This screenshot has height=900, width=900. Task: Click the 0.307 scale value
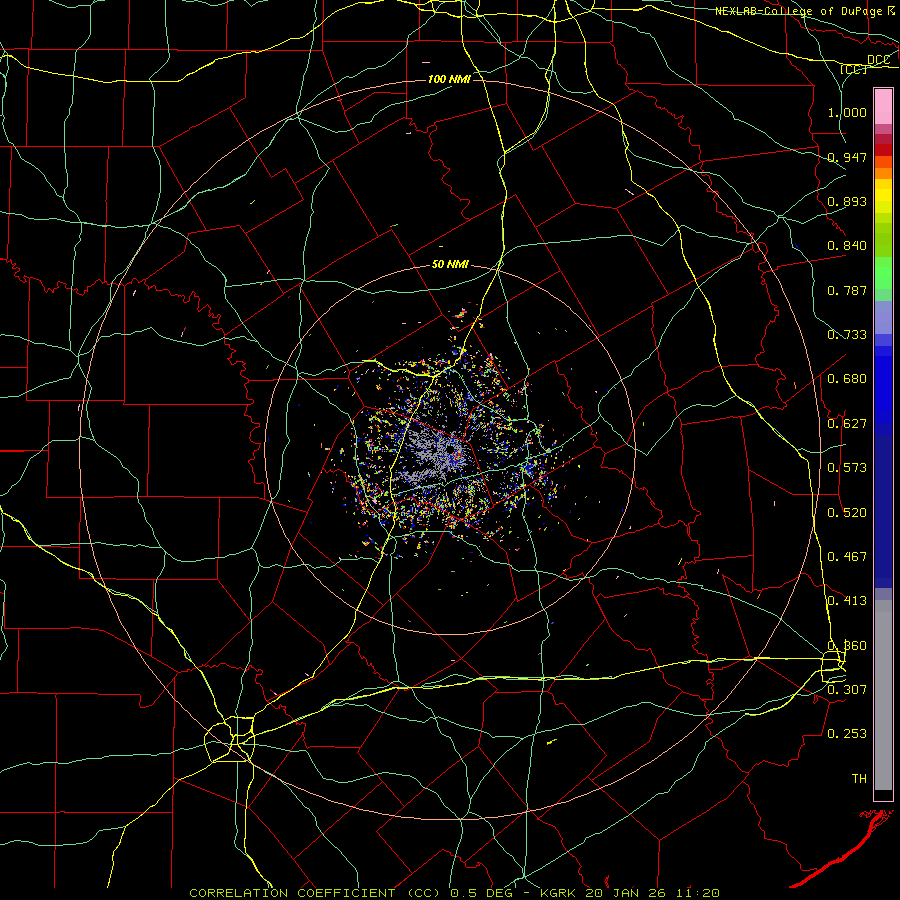coord(847,689)
